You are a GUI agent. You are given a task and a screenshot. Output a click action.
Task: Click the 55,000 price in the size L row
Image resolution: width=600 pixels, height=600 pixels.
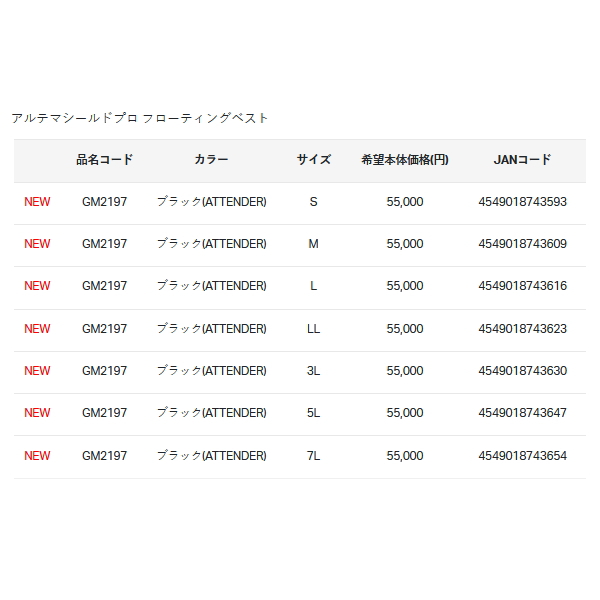pos(405,286)
